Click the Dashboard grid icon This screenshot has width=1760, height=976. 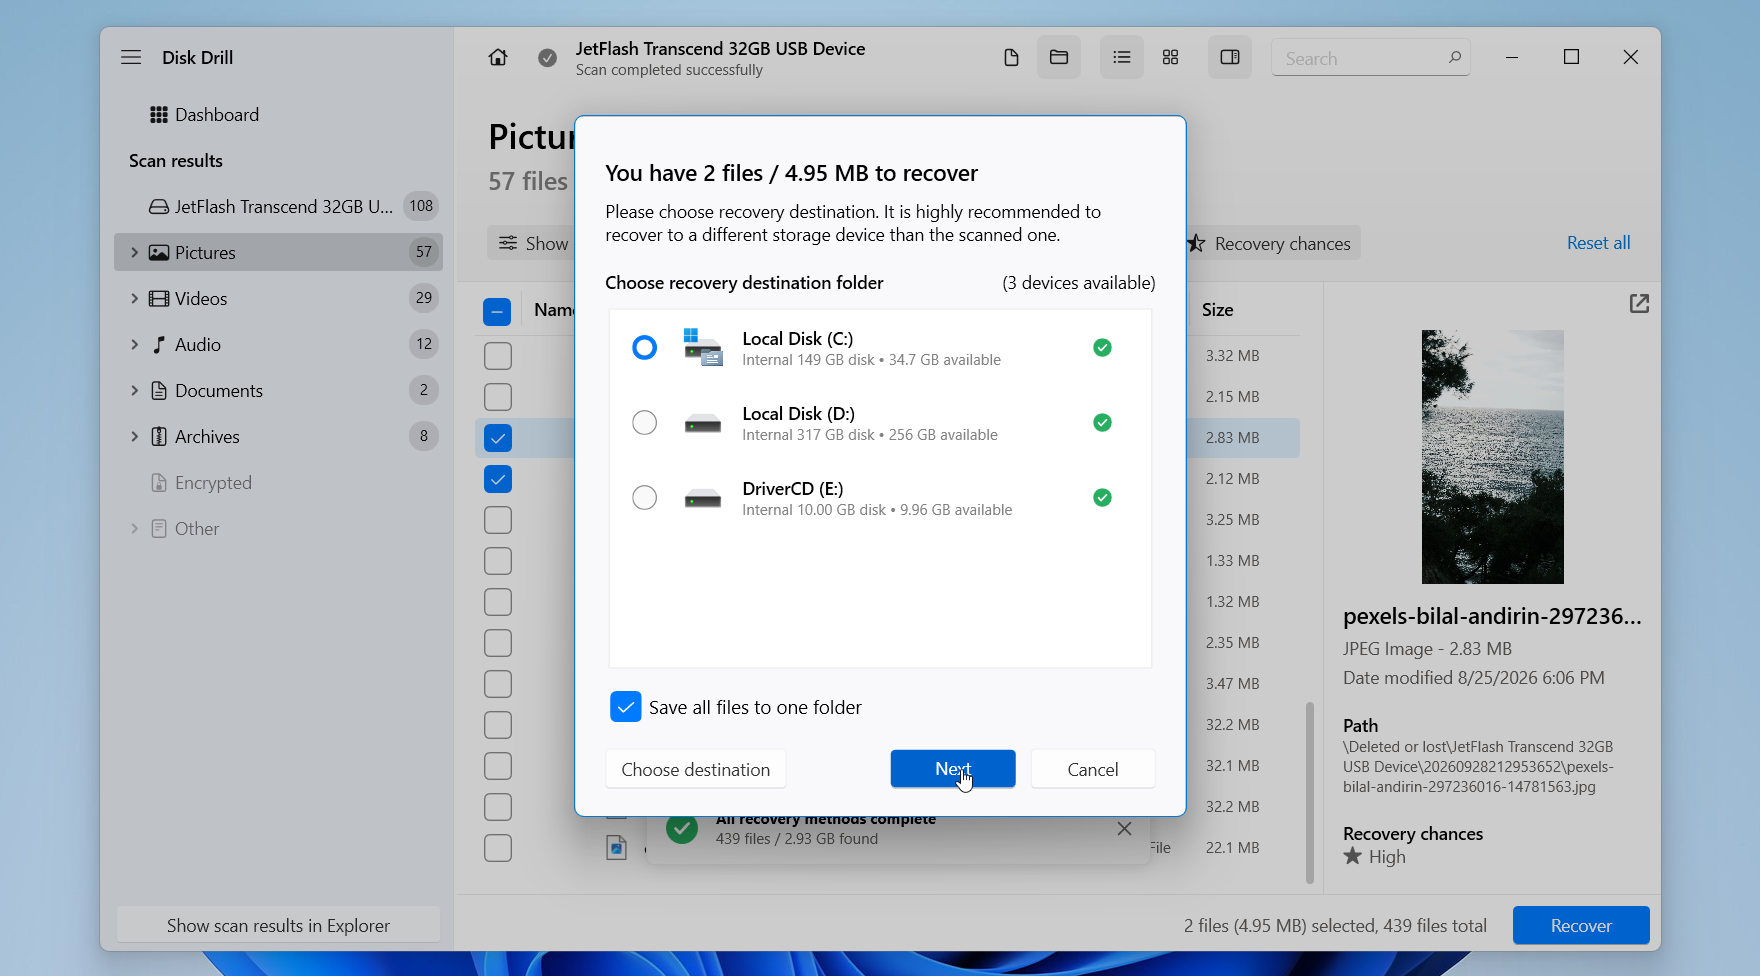click(158, 115)
